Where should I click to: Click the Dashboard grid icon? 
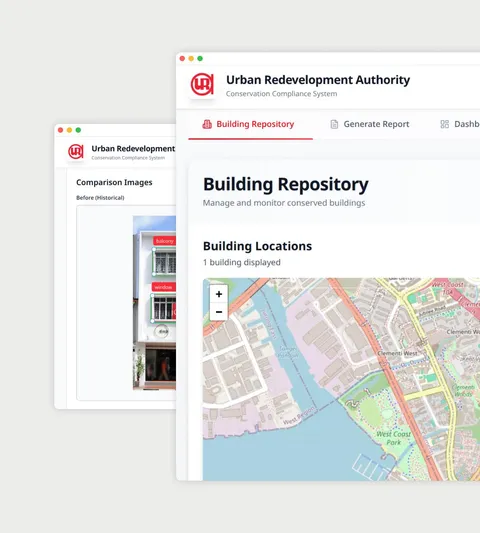pos(444,124)
